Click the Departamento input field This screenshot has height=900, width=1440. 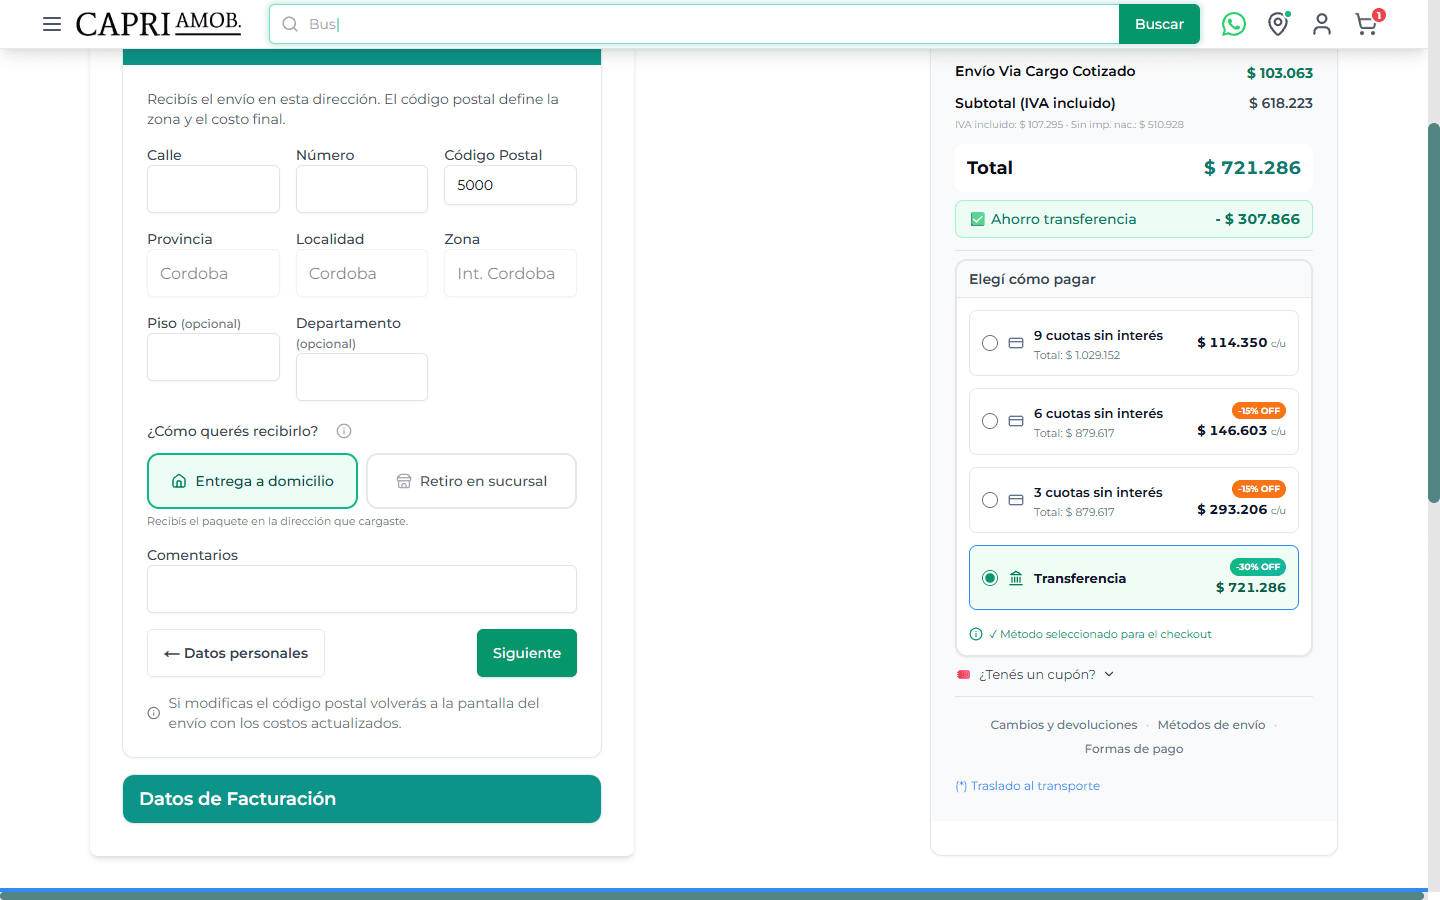pos(362,377)
